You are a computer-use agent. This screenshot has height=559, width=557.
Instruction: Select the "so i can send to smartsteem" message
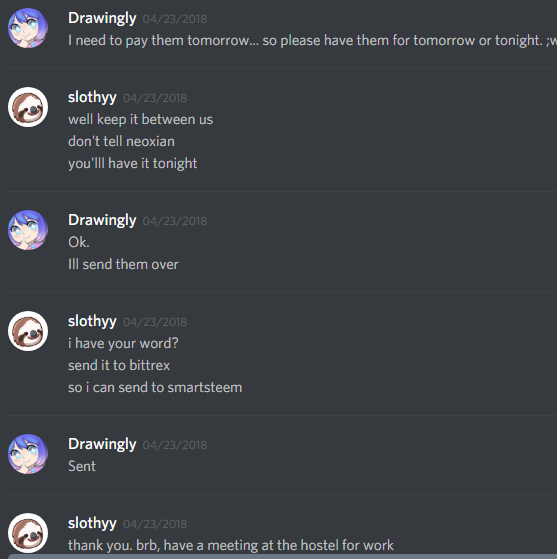155,388
